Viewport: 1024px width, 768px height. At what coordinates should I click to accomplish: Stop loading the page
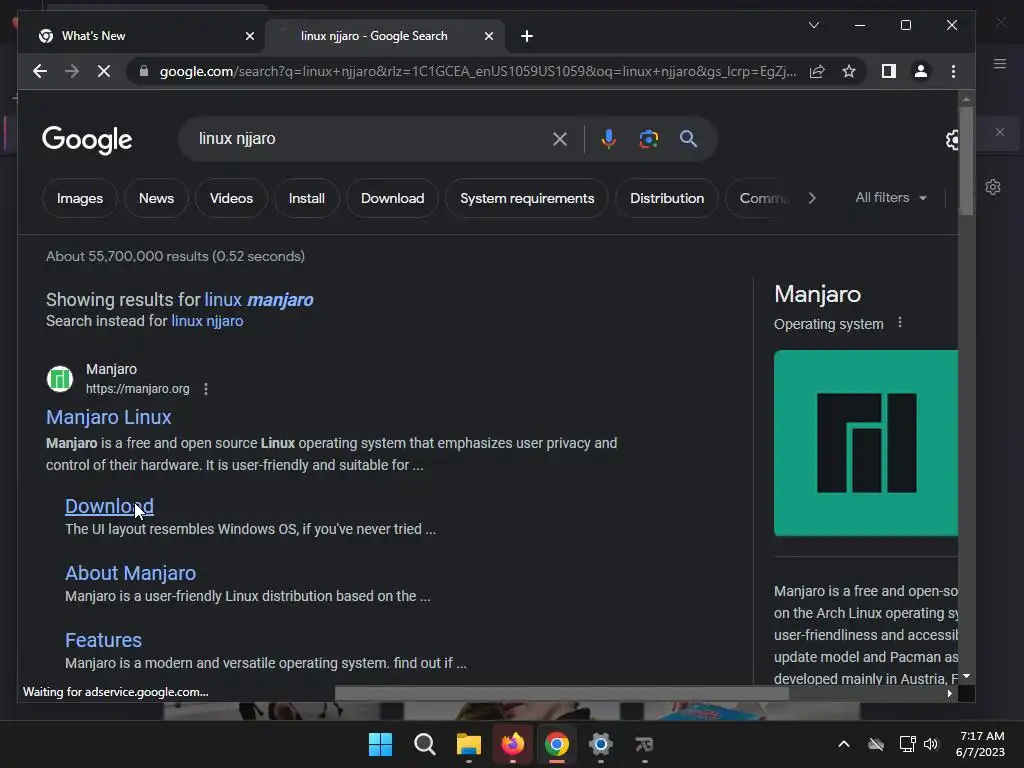104,71
